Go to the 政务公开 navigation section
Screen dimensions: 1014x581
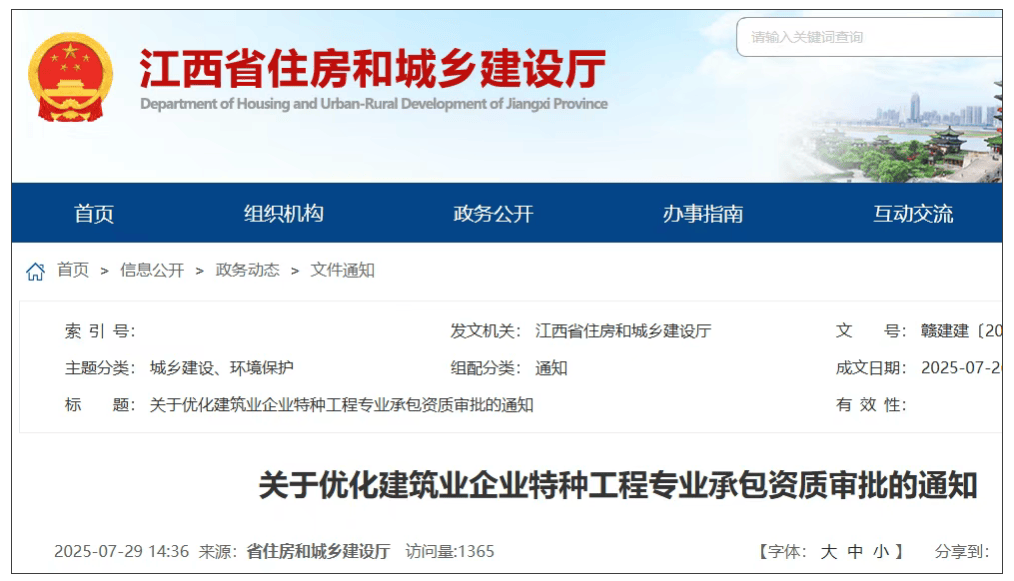point(493,214)
